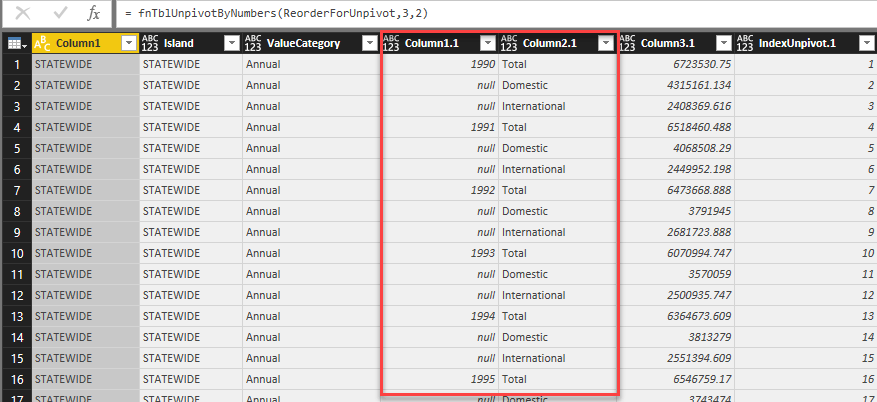Click into the formula bar text
877x402 pixels.
276,12
